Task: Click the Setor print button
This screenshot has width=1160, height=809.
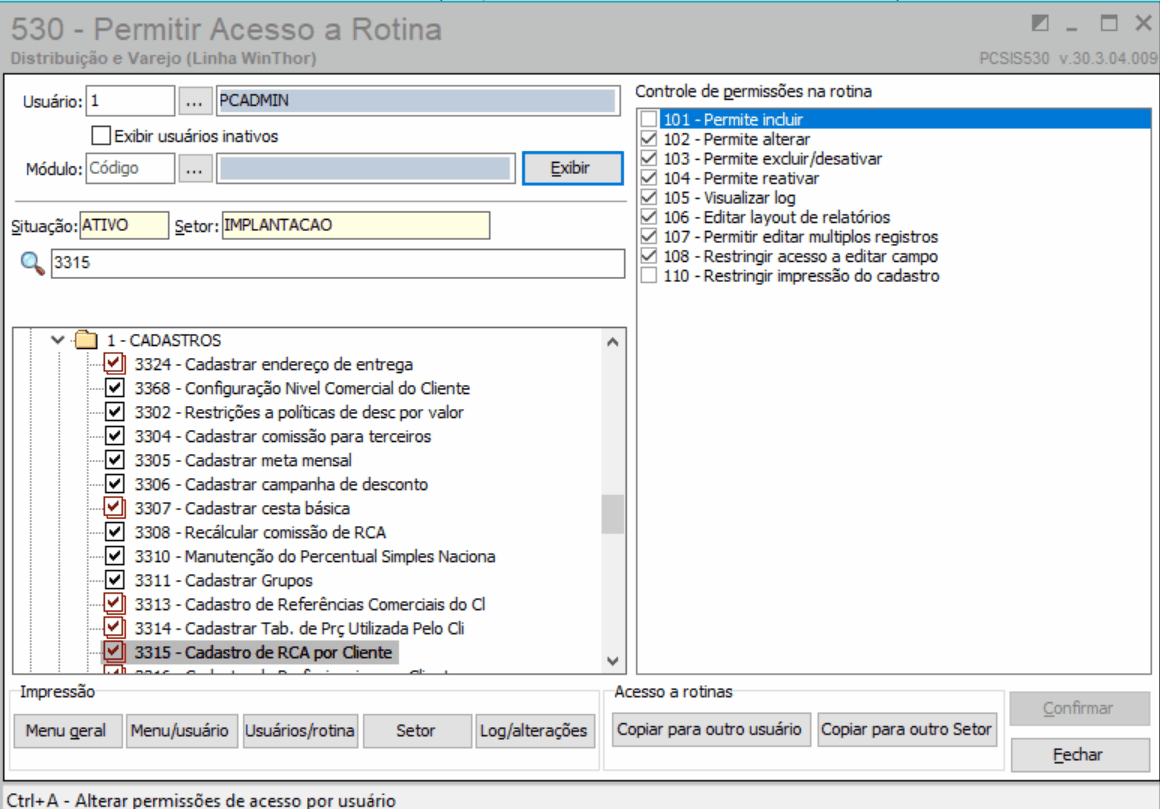Action: pyautogui.click(x=416, y=731)
